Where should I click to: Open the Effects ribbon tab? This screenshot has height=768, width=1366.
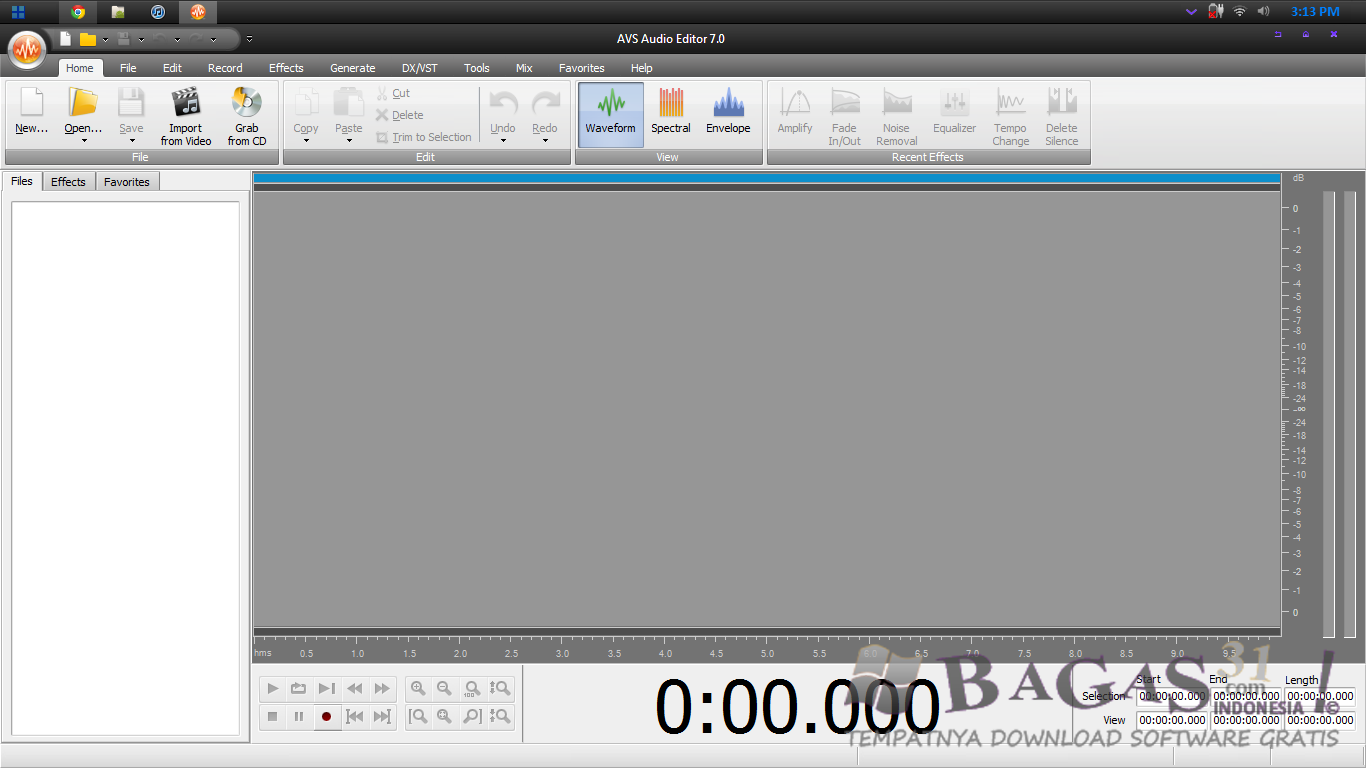286,68
